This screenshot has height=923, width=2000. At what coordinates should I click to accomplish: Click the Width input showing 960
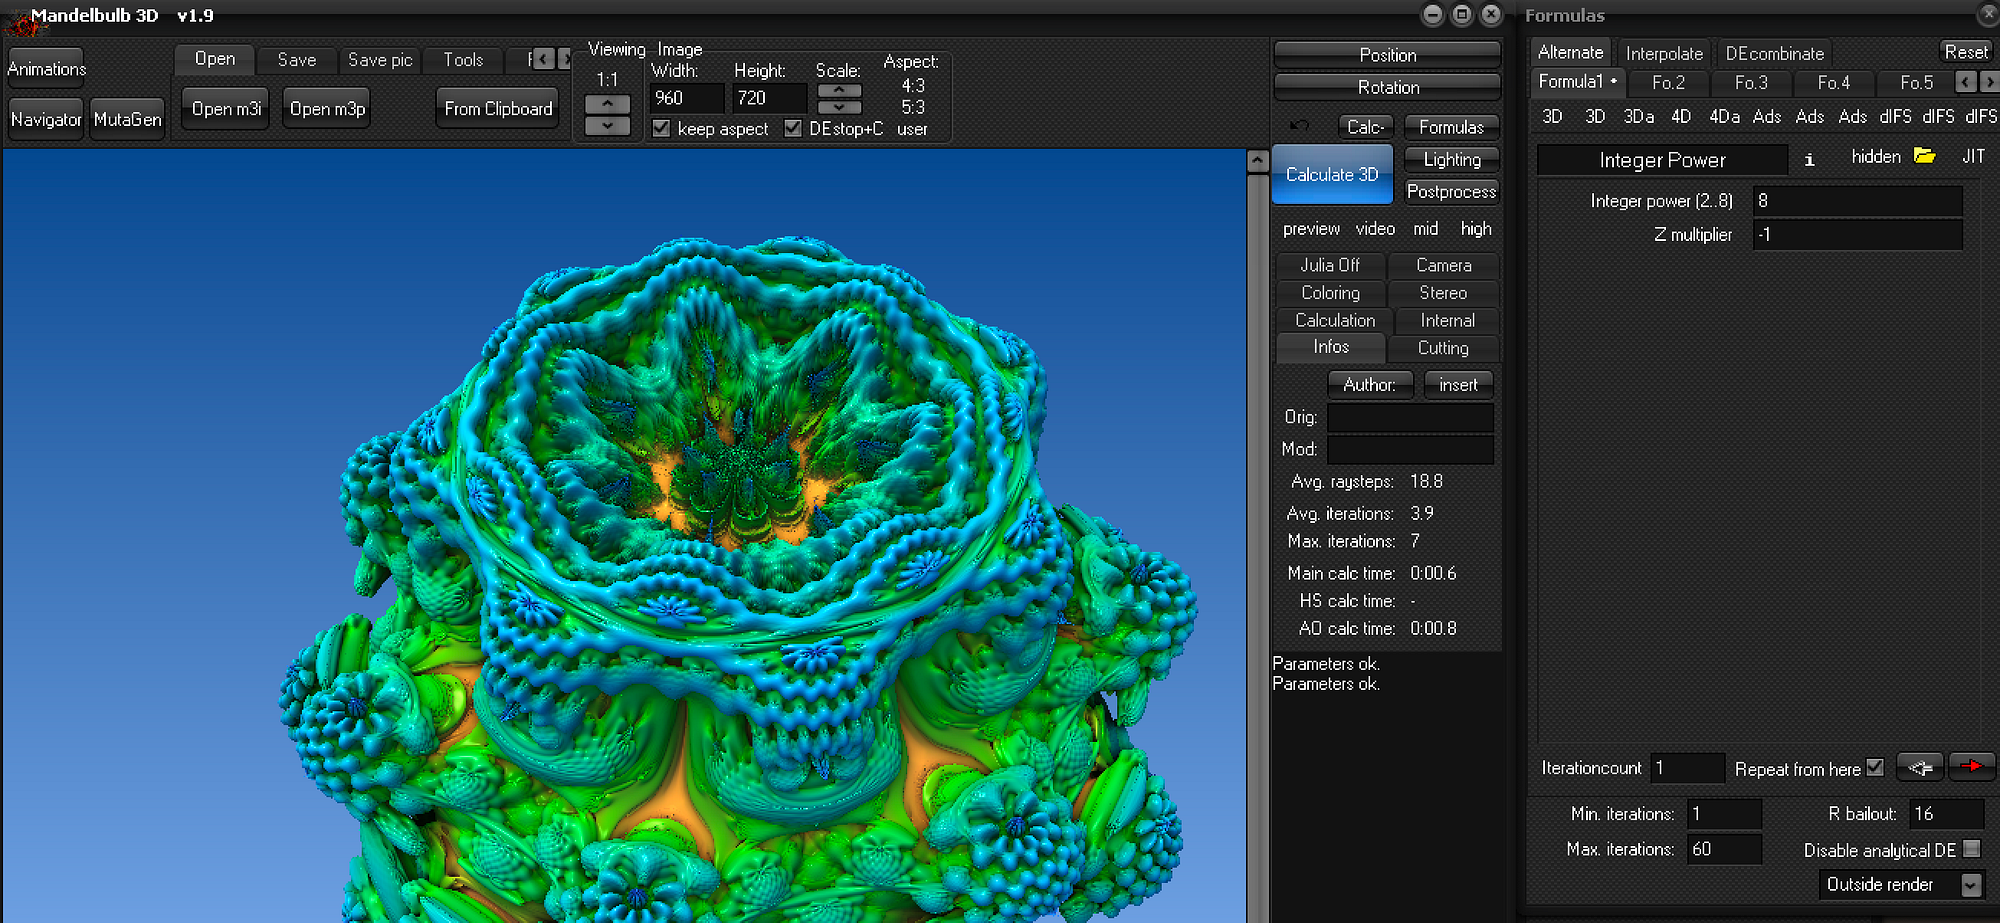(x=686, y=97)
